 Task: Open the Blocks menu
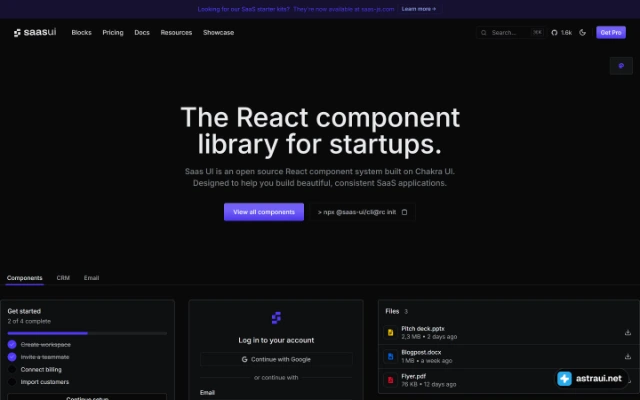click(x=82, y=33)
